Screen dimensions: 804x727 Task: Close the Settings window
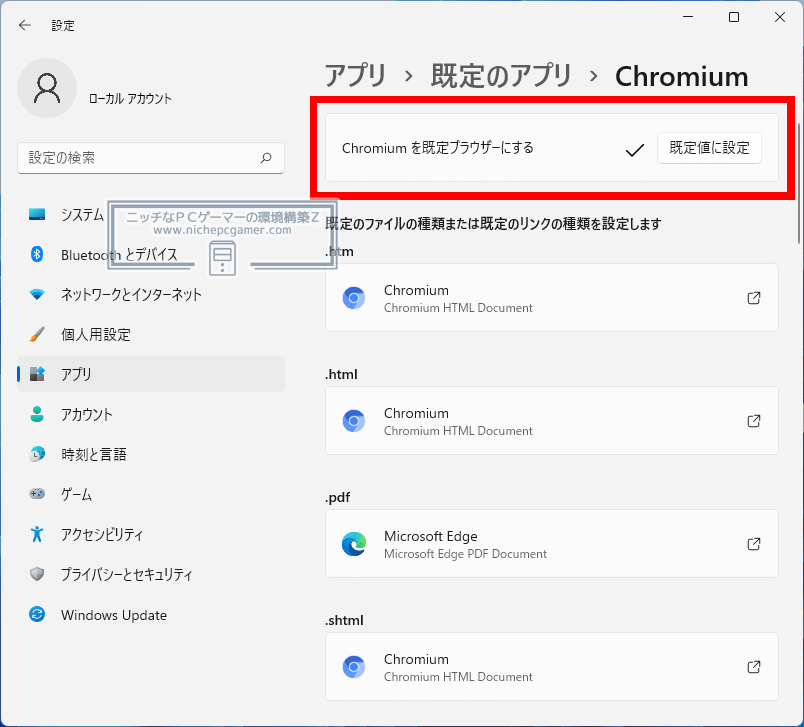pyautogui.click(x=780, y=17)
